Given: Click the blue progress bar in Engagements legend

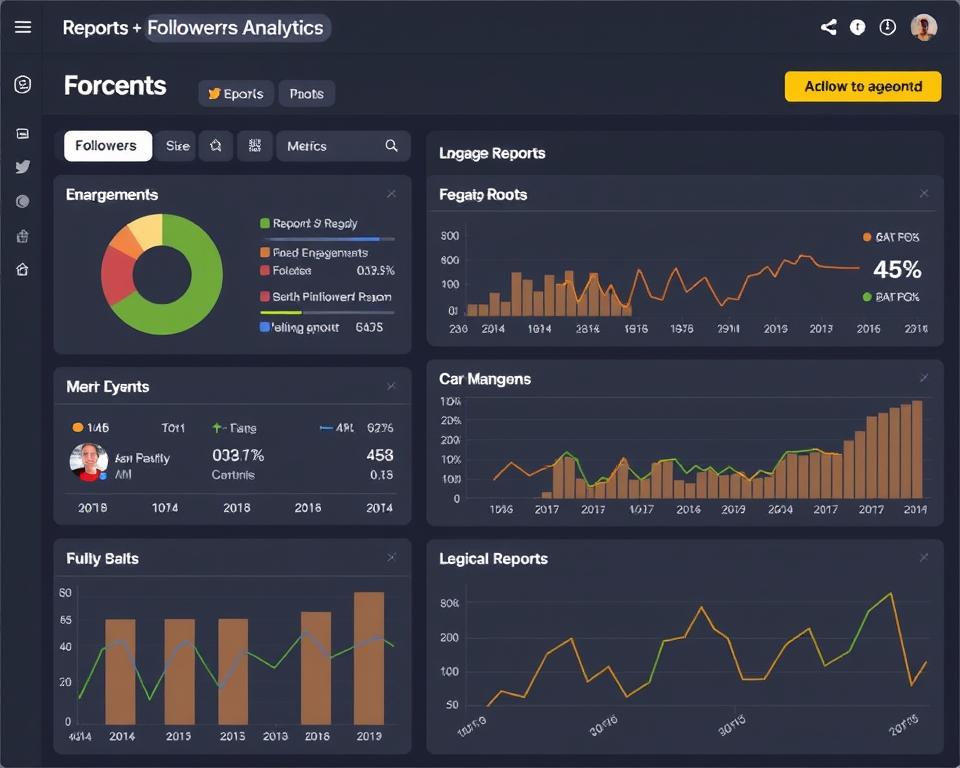Looking at the screenshot, I should click(330, 238).
